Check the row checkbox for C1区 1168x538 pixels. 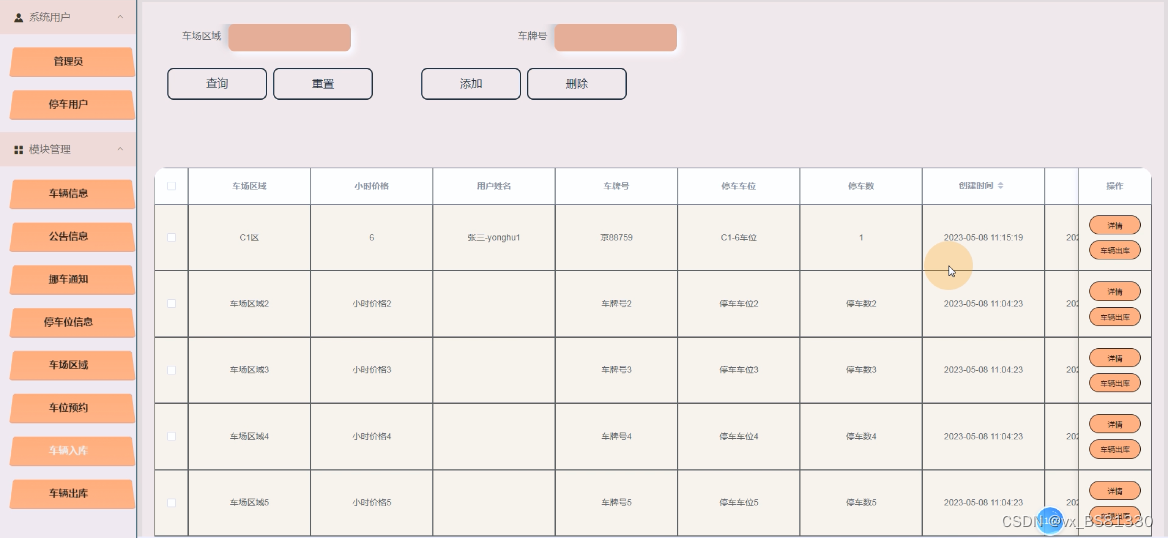171,238
